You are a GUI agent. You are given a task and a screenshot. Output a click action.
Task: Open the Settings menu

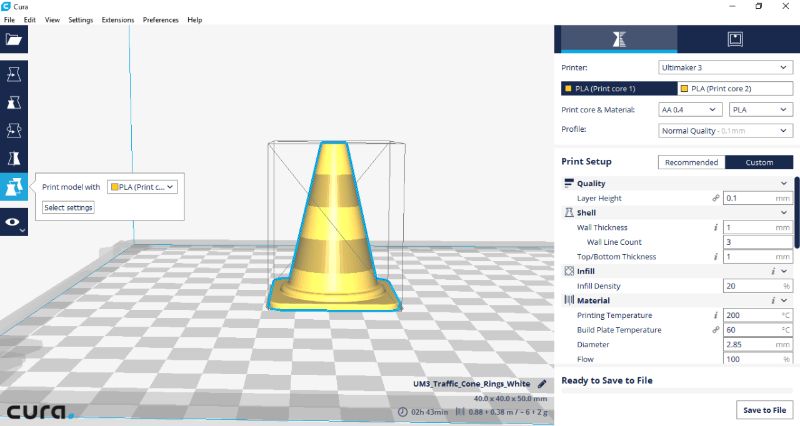click(x=81, y=20)
